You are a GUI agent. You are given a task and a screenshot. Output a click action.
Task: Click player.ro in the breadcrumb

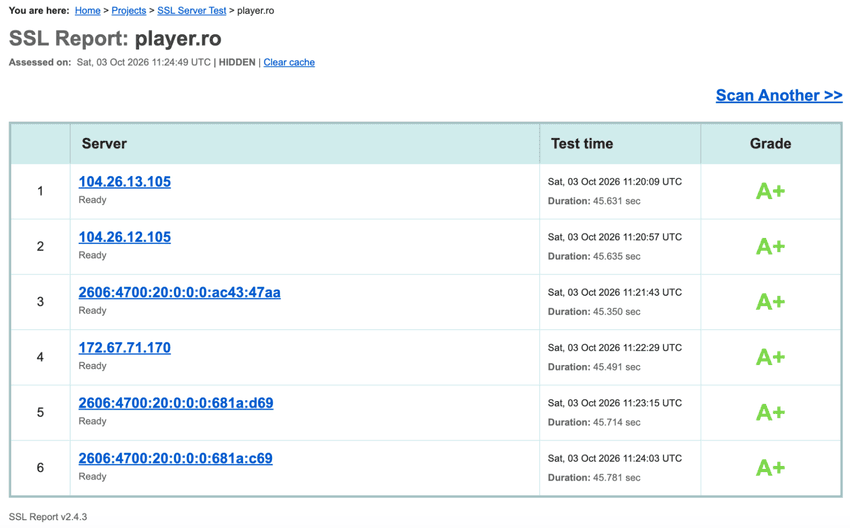click(255, 11)
